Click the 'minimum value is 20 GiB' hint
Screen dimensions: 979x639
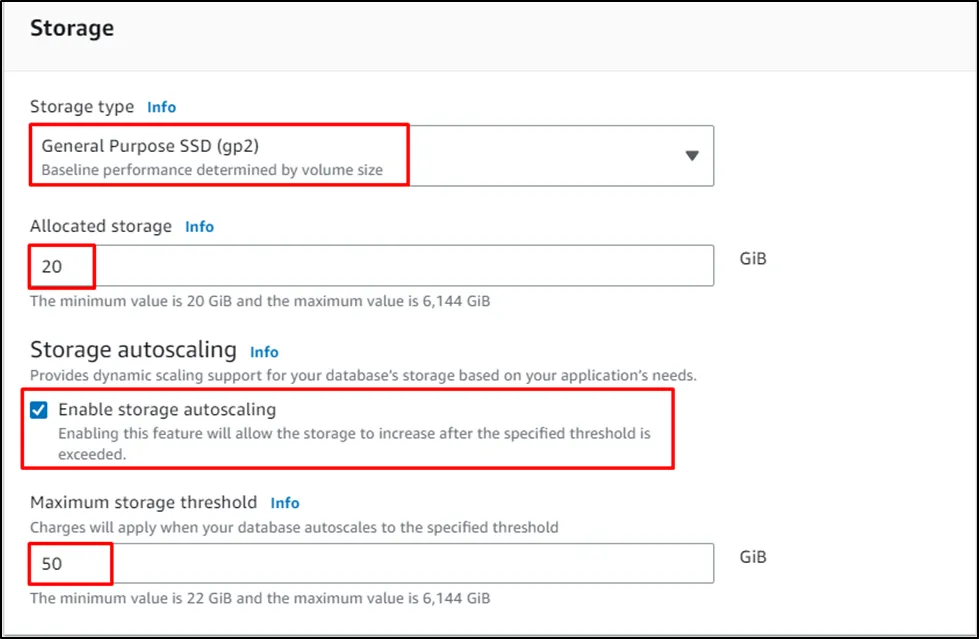click(x=259, y=300)
